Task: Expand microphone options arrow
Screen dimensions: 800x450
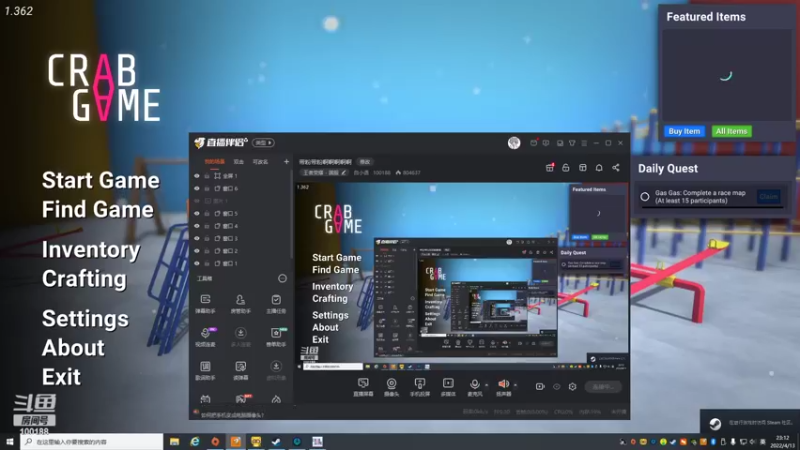Action: tap(486, 385)
